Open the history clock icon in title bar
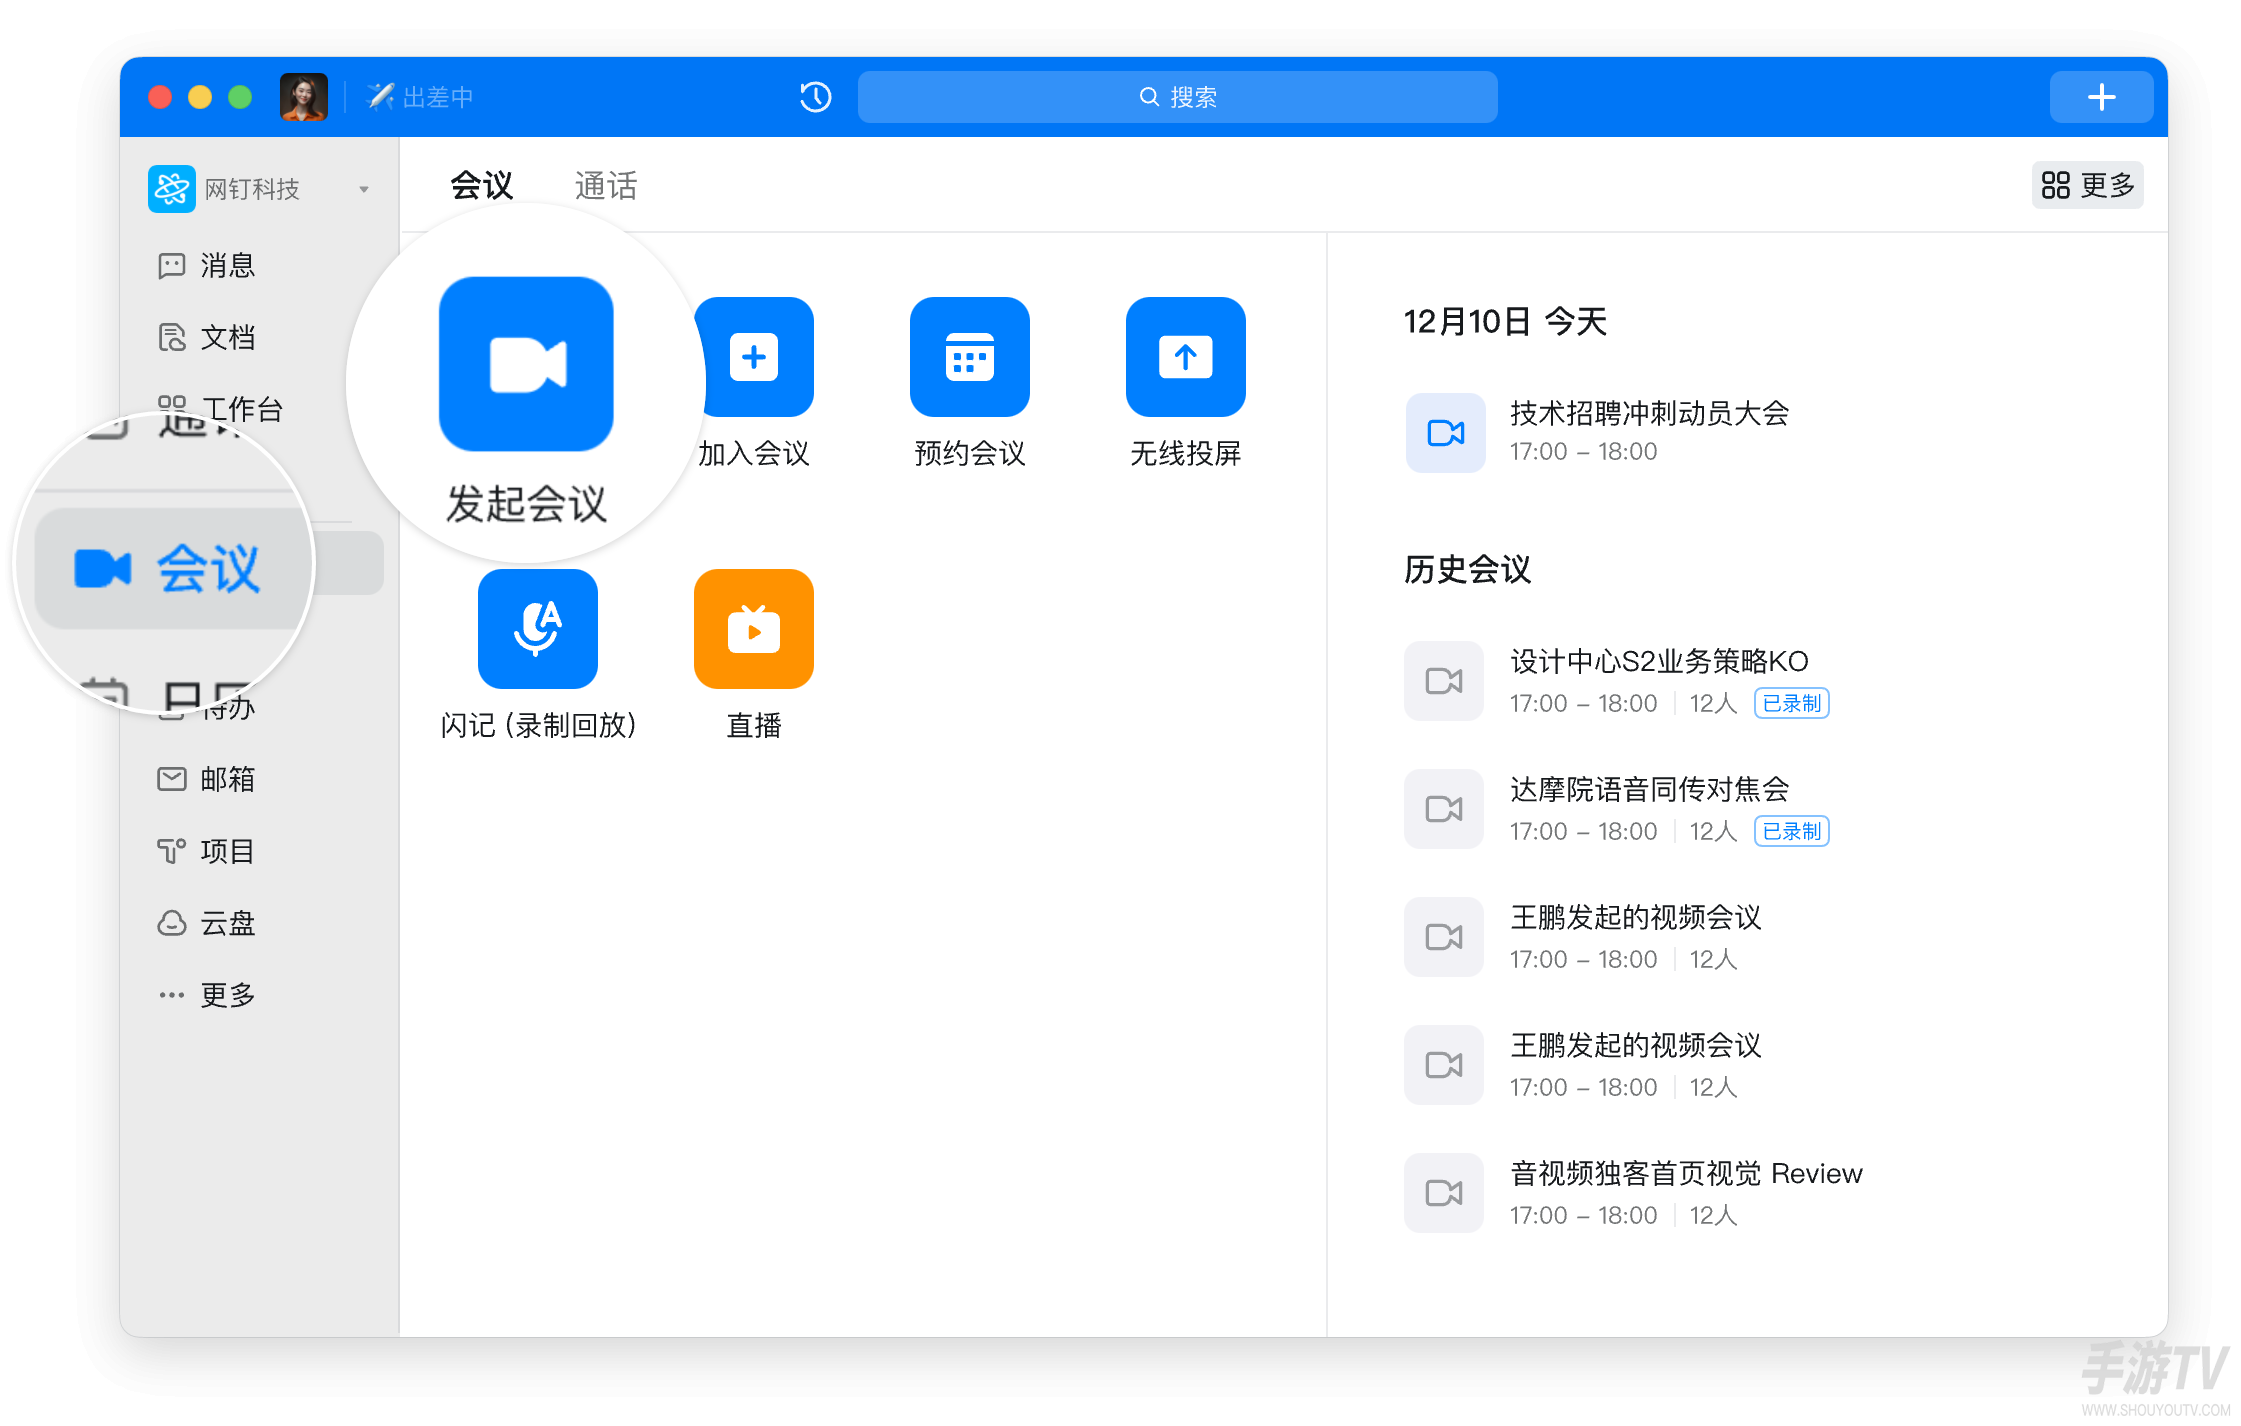 816,97
